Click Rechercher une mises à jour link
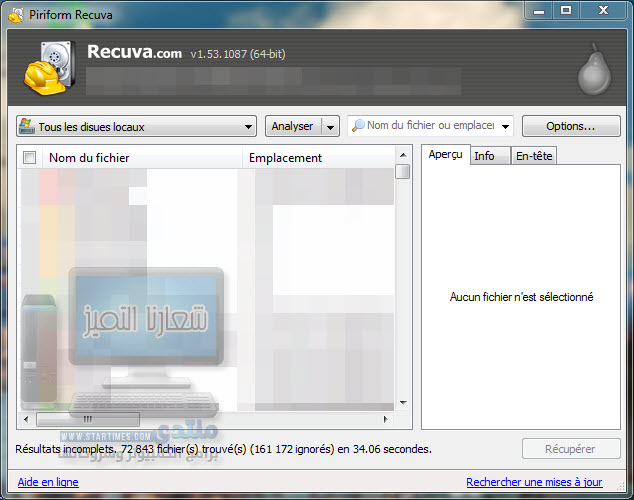Viewport: 634px width, 500px height. [x=534, y=482]
